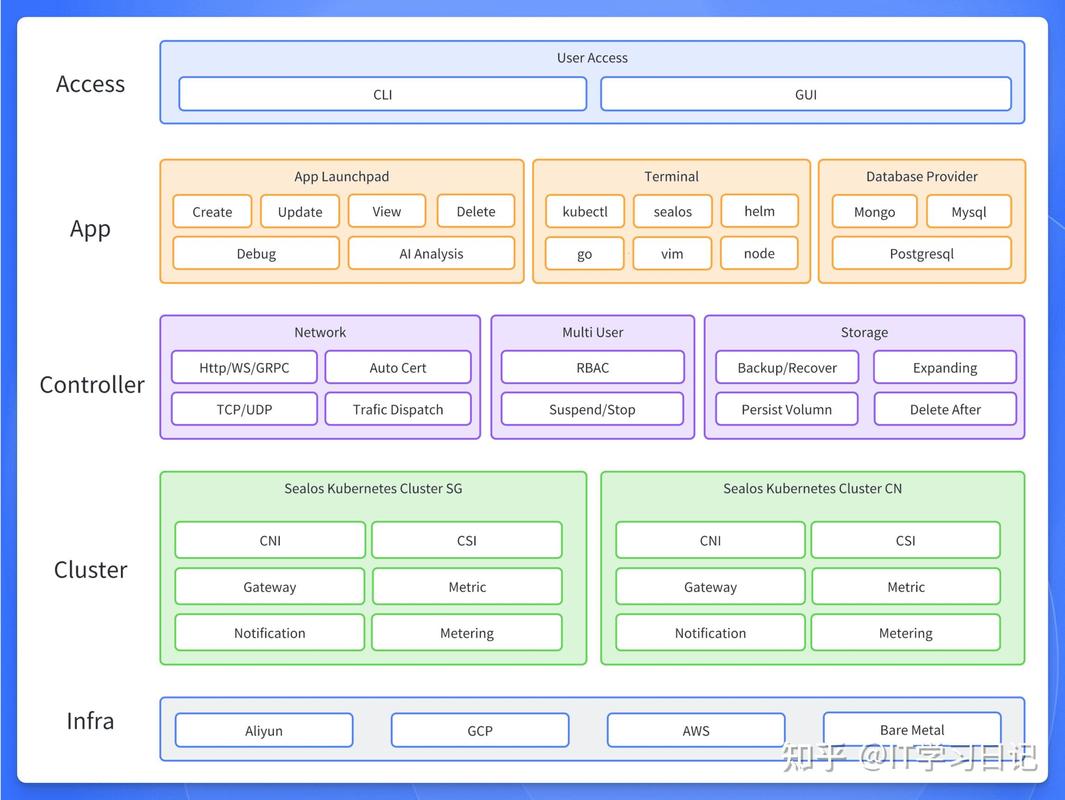Select Backup/Recover in Storage
Screen dimensions: 1065x800
click(x=787, y=367)
